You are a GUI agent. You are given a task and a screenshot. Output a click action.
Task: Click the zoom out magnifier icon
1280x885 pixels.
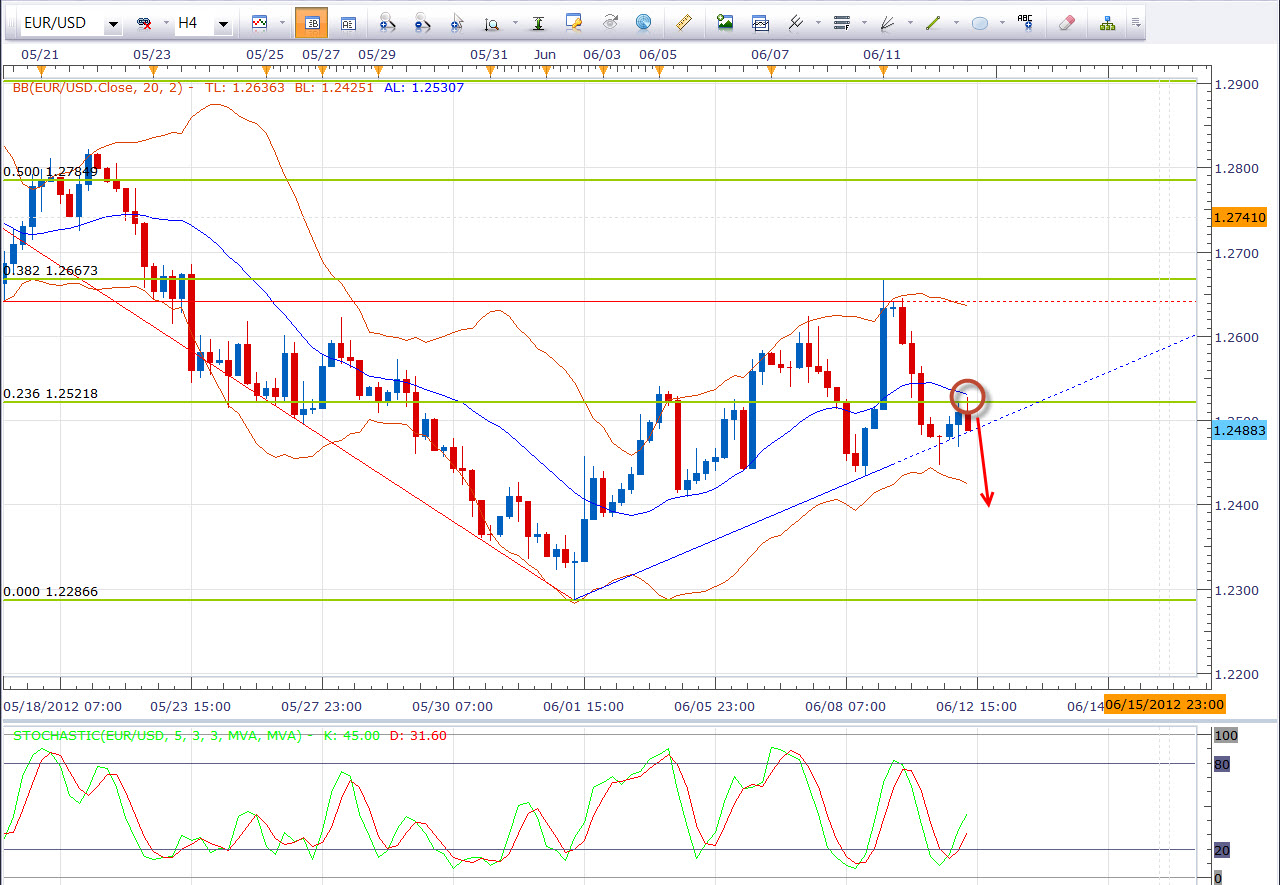pos(422,22)
